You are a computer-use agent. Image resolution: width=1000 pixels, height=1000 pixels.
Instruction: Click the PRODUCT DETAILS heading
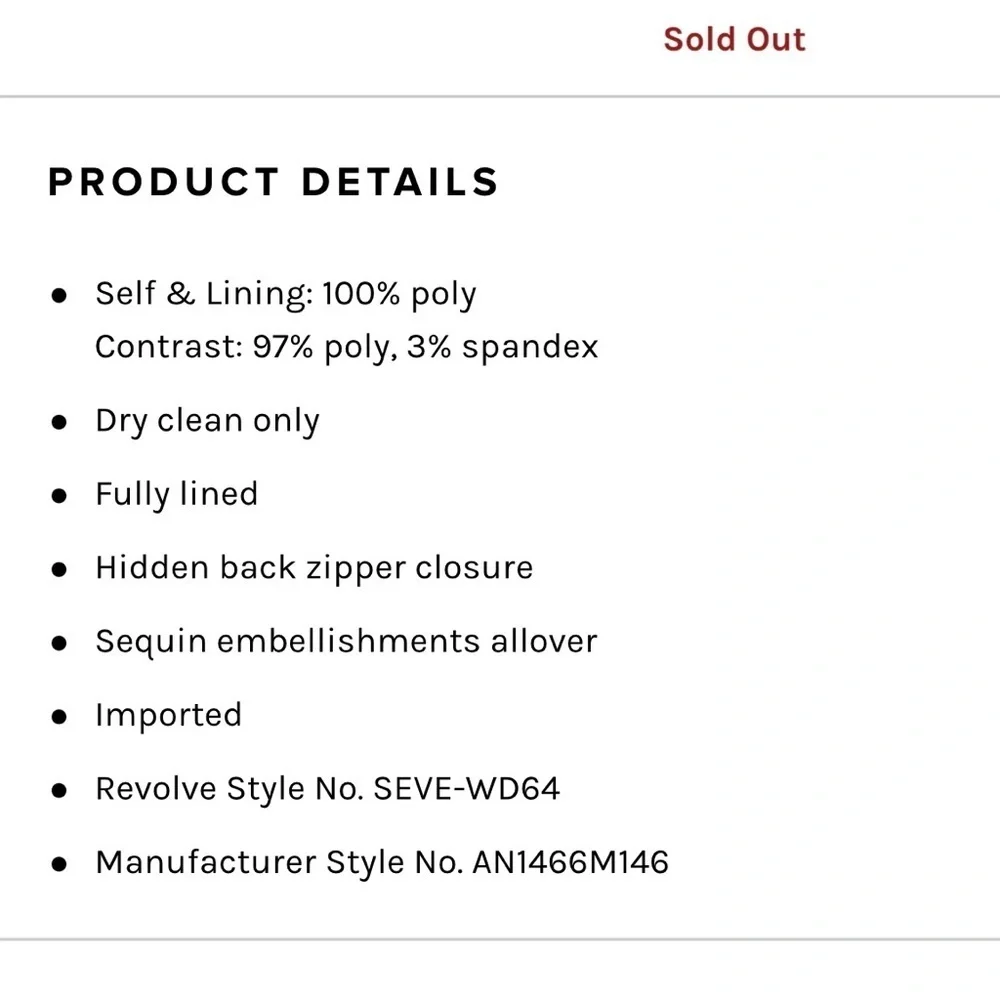[273, 182]
